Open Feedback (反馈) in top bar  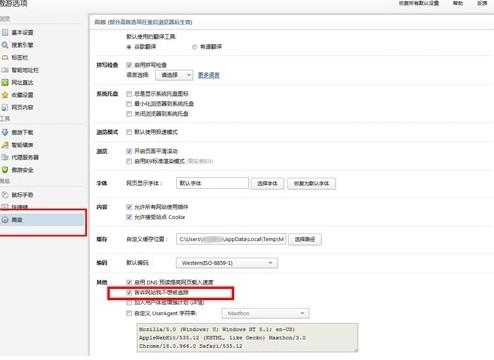coord(482,3)
